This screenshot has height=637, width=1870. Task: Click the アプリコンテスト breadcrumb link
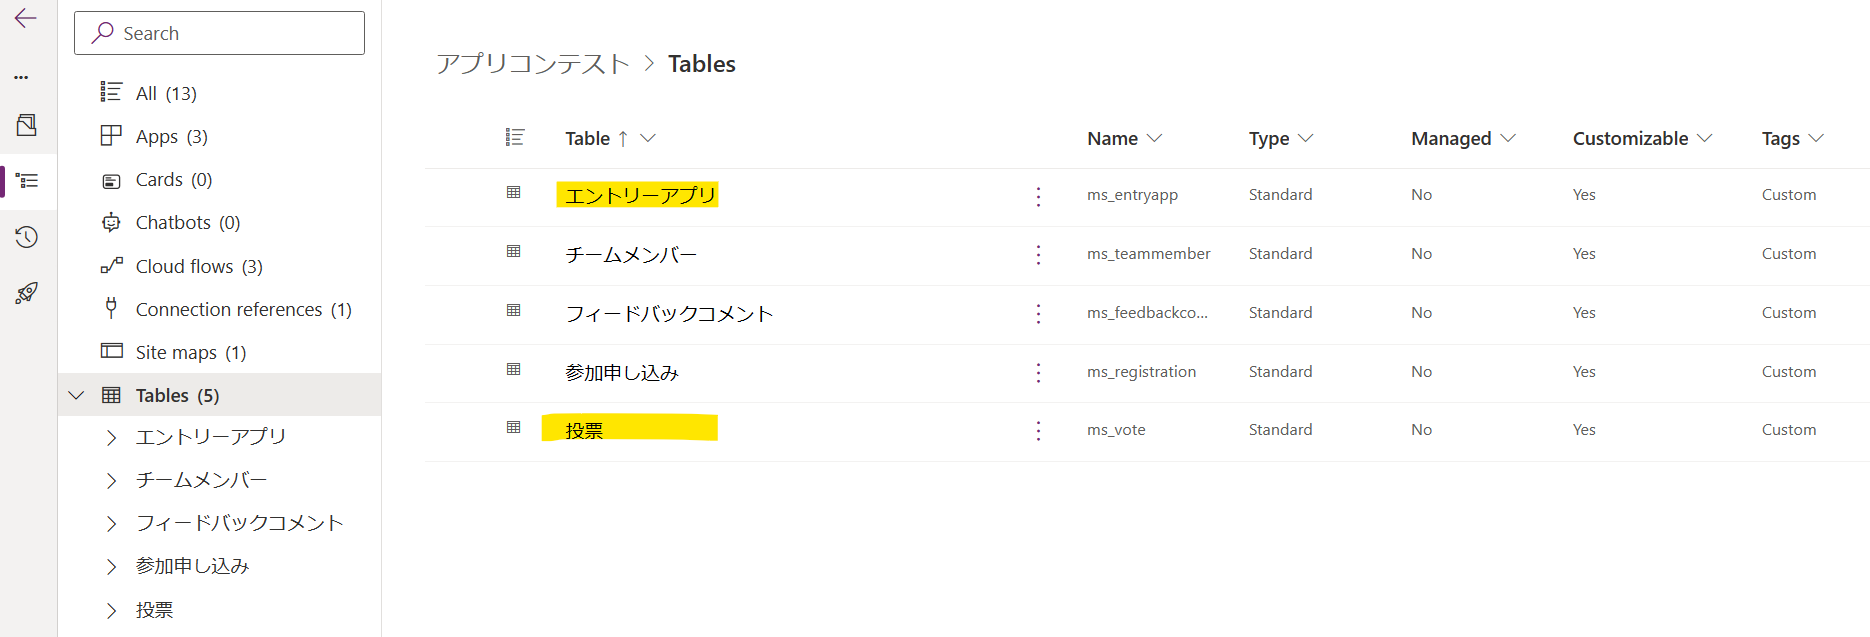(533, 64)
